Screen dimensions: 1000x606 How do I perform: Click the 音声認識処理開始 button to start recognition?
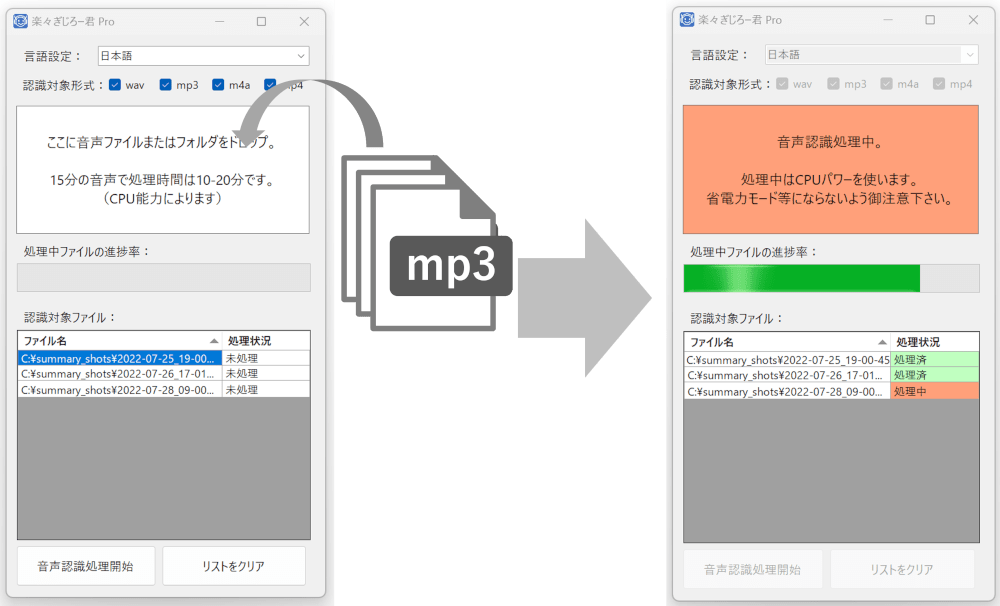click(x=84, y=565)
